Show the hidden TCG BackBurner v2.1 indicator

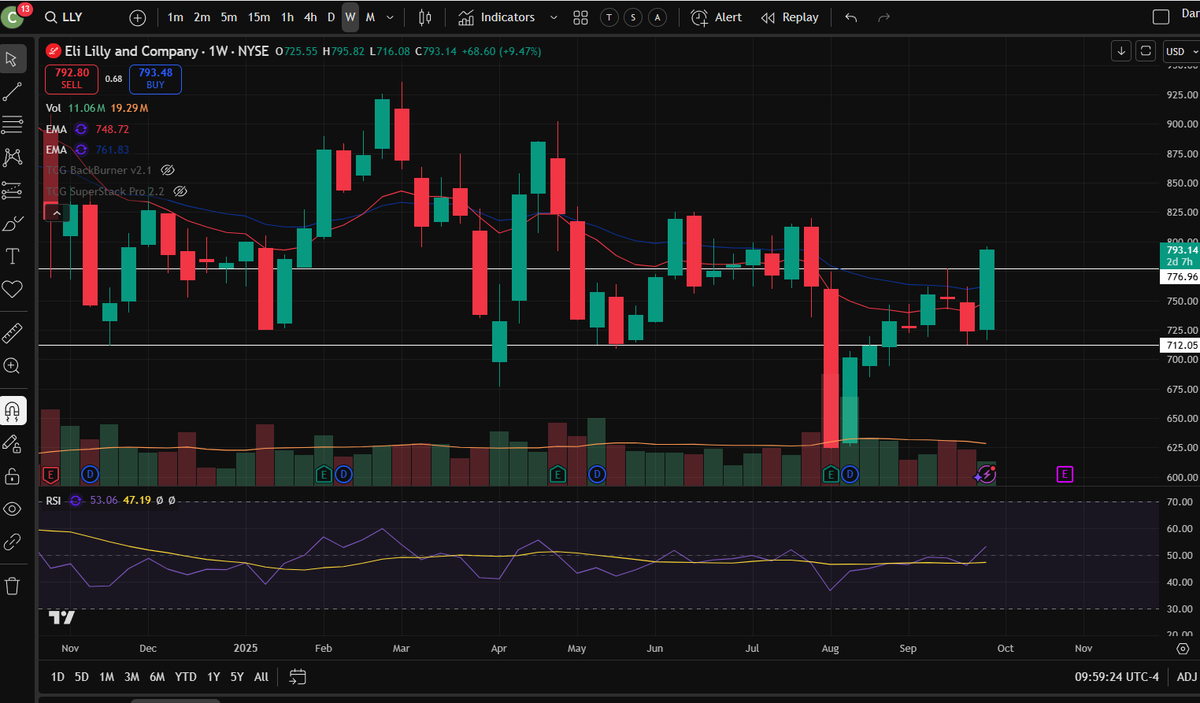tap(167, 171)
